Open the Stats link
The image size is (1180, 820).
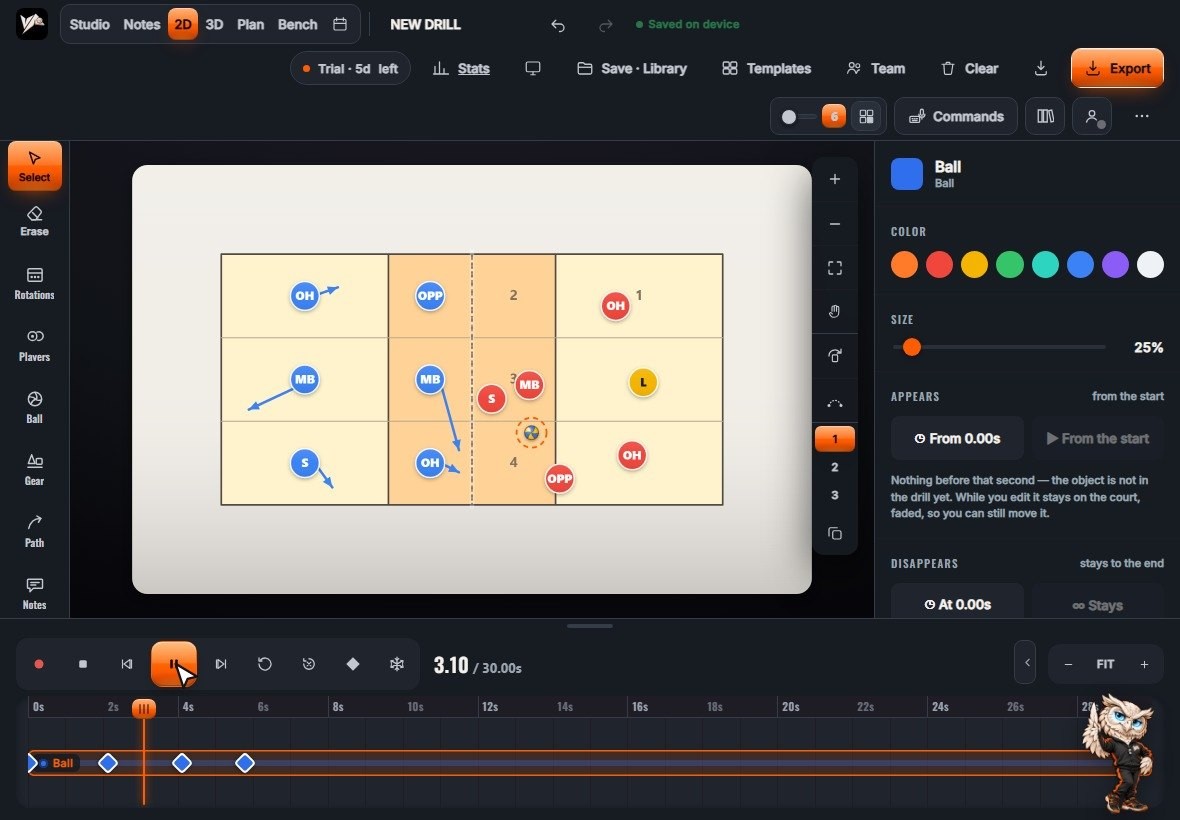(461, 68)
